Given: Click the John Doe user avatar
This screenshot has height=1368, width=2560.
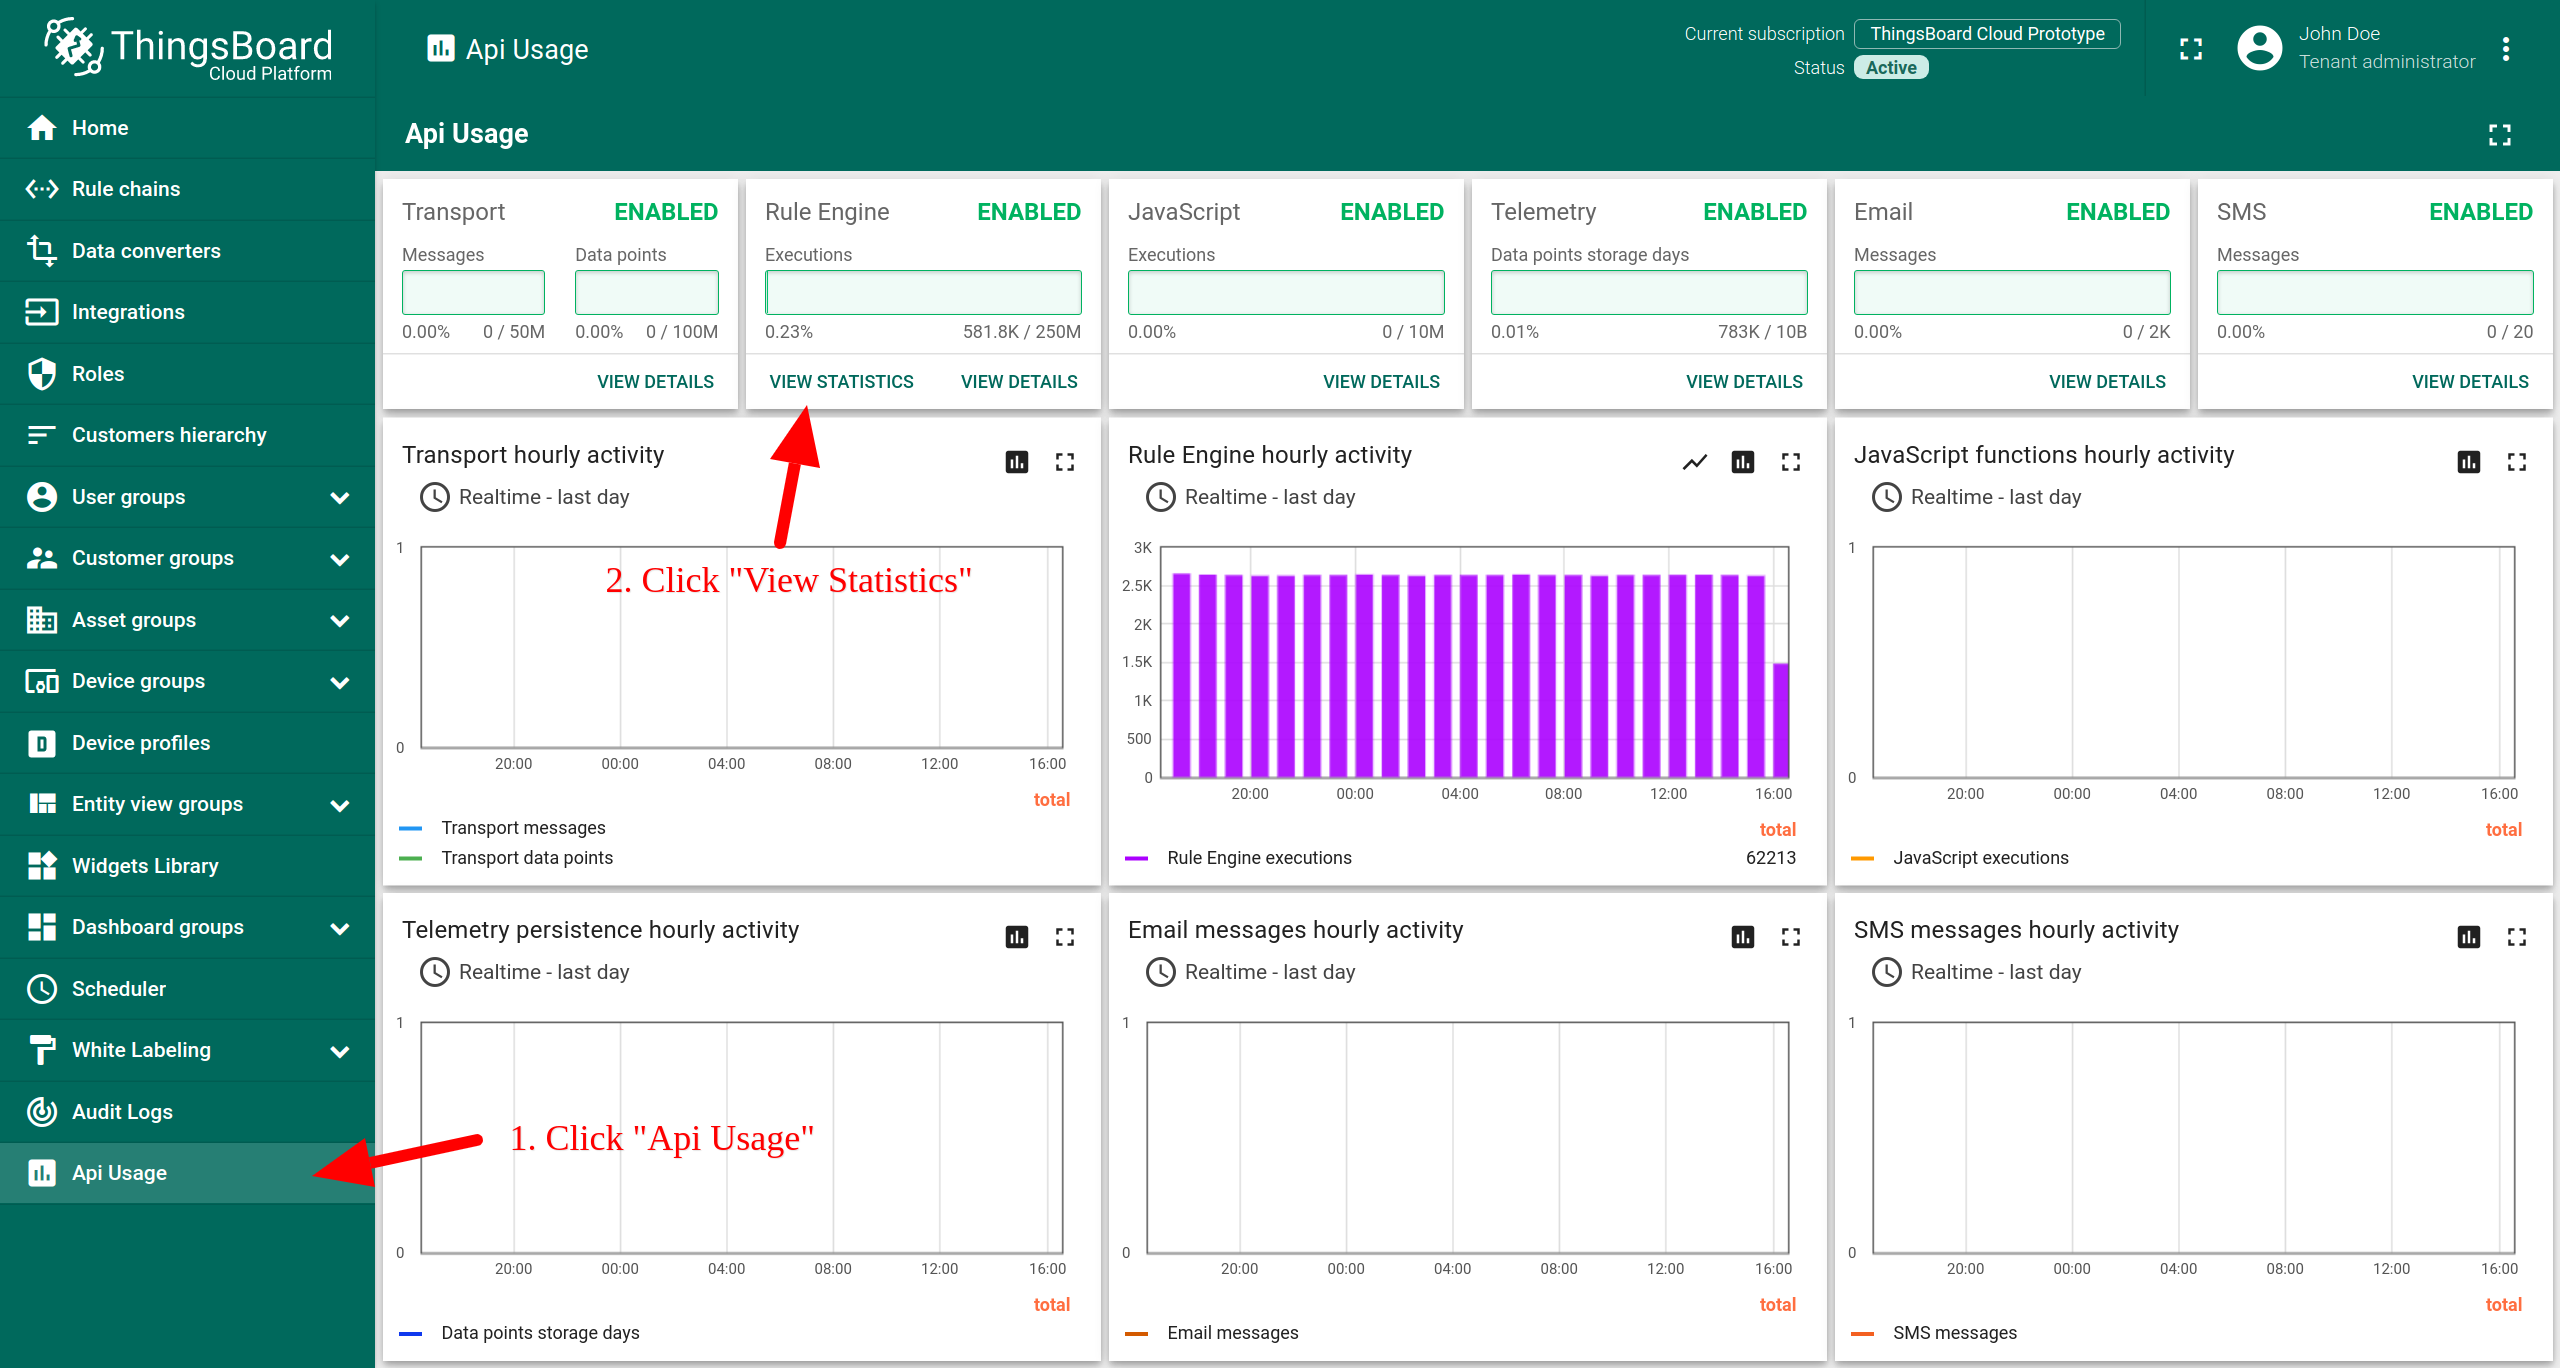Looking at the screenshot, I should point(2259,48).
